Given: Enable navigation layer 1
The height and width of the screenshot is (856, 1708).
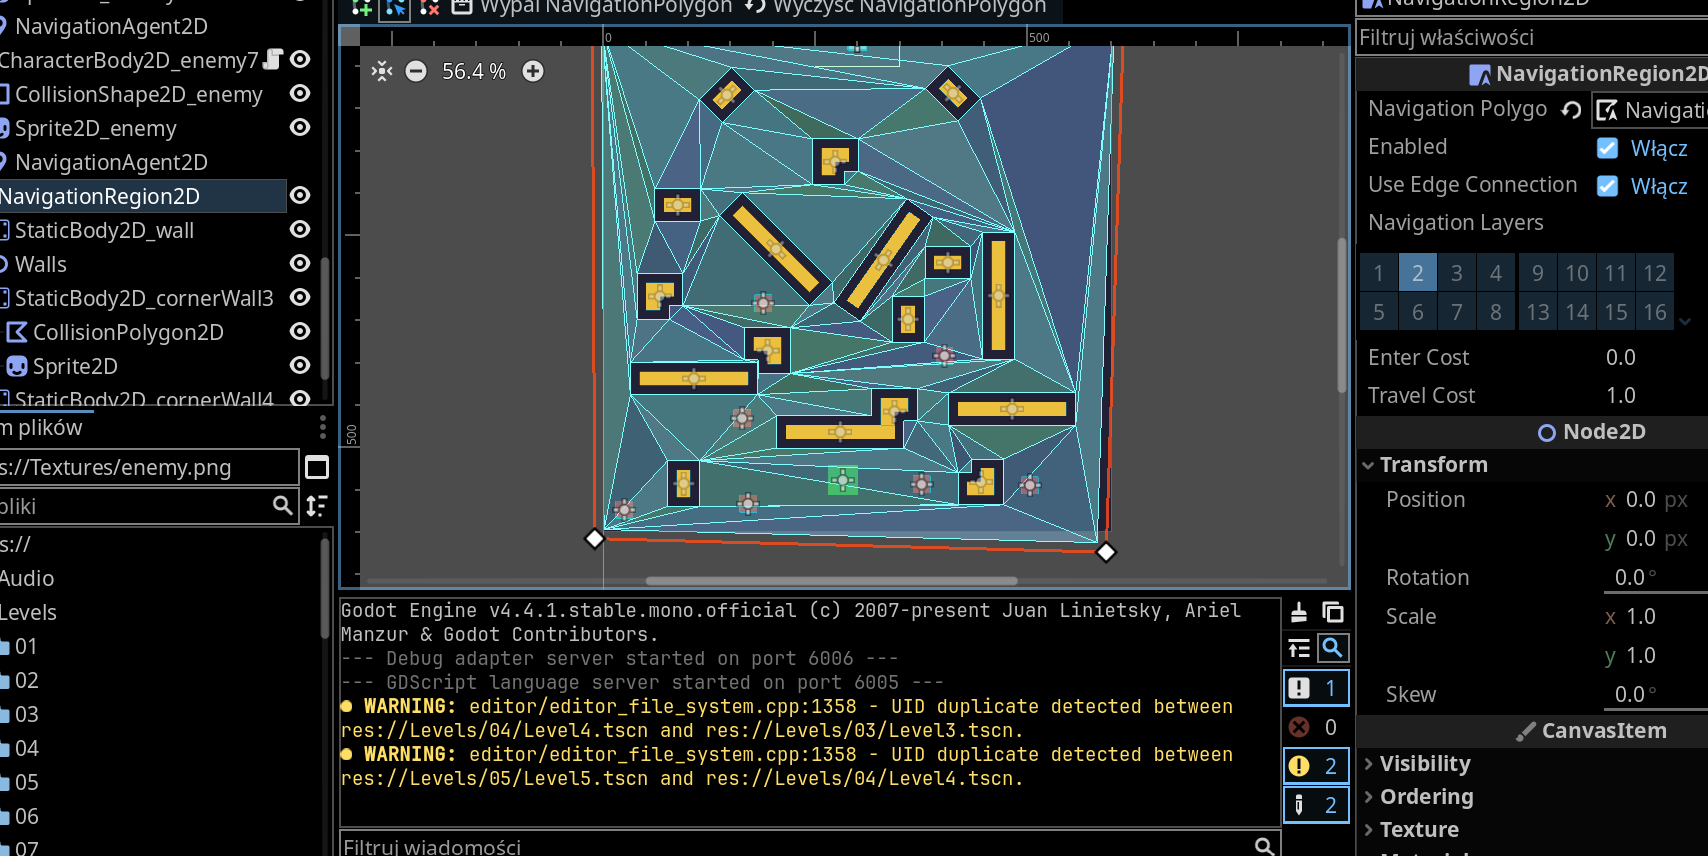Looking at the screenshot, I should click(x=1378, y=273).
